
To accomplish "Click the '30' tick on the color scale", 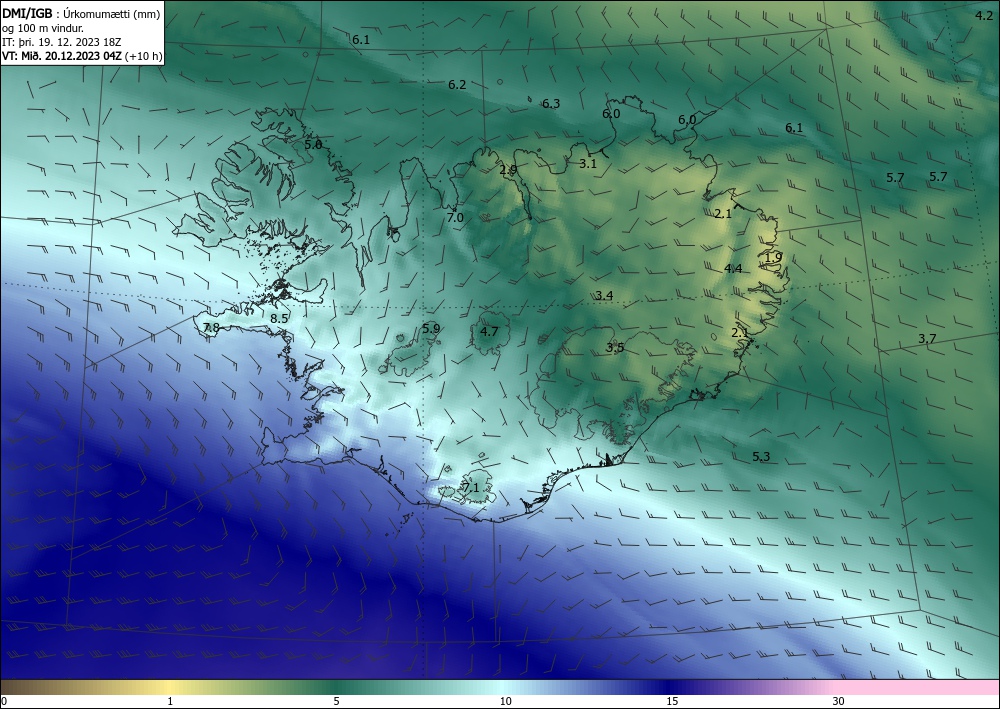I will [838, 701].
